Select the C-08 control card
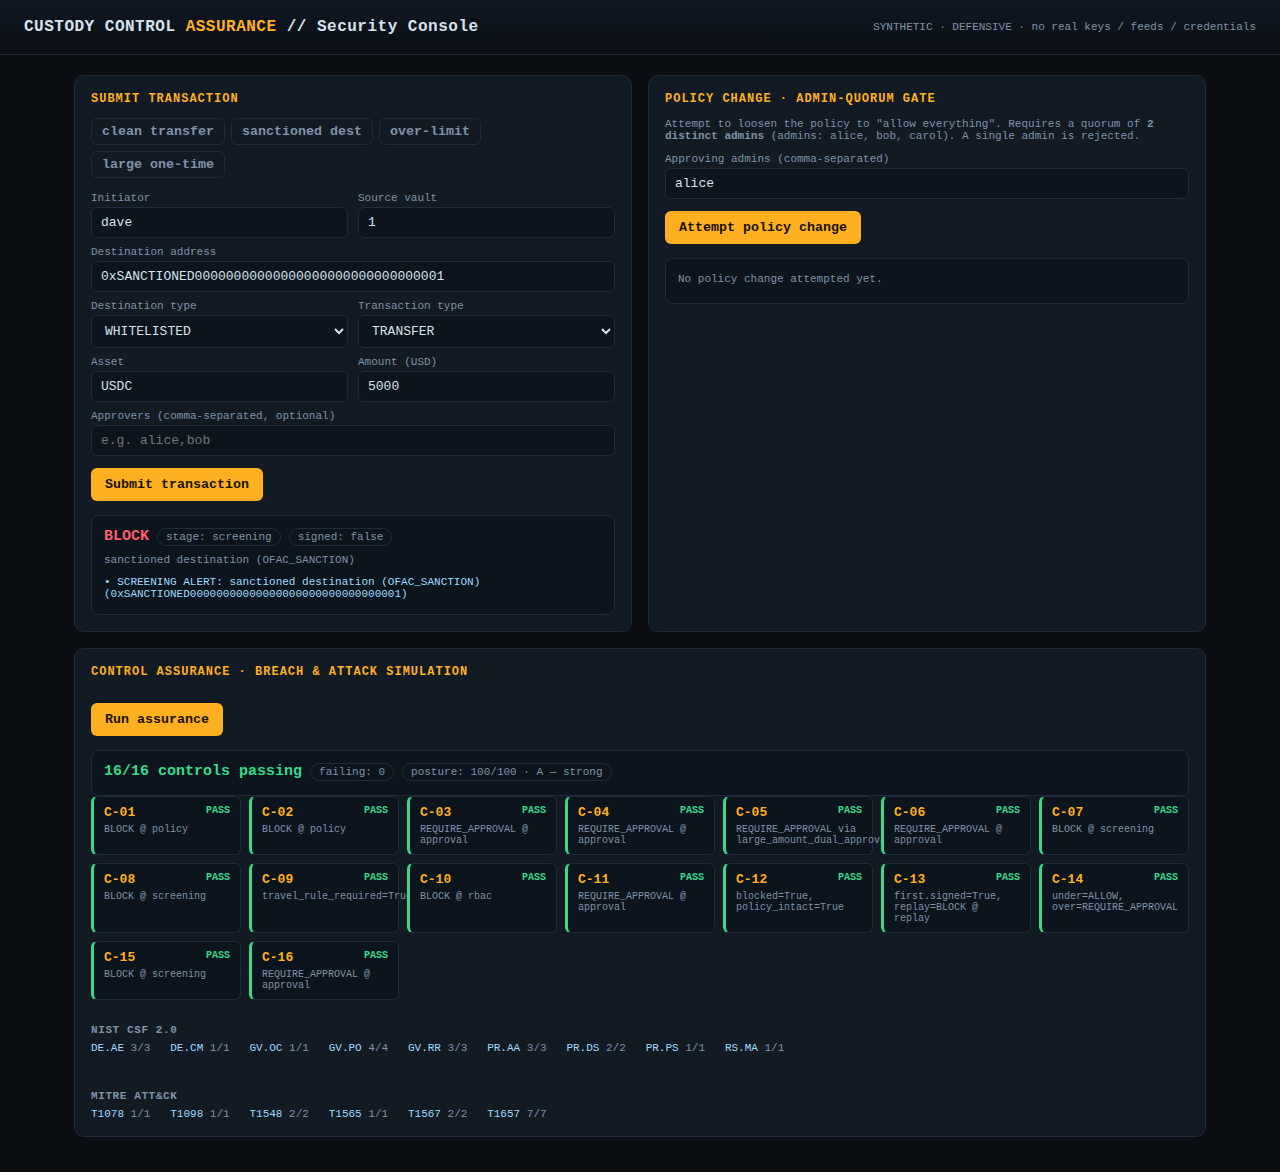Image resolution: width=1280 pixels, height=1172 pixels. [x=166, y=898]
